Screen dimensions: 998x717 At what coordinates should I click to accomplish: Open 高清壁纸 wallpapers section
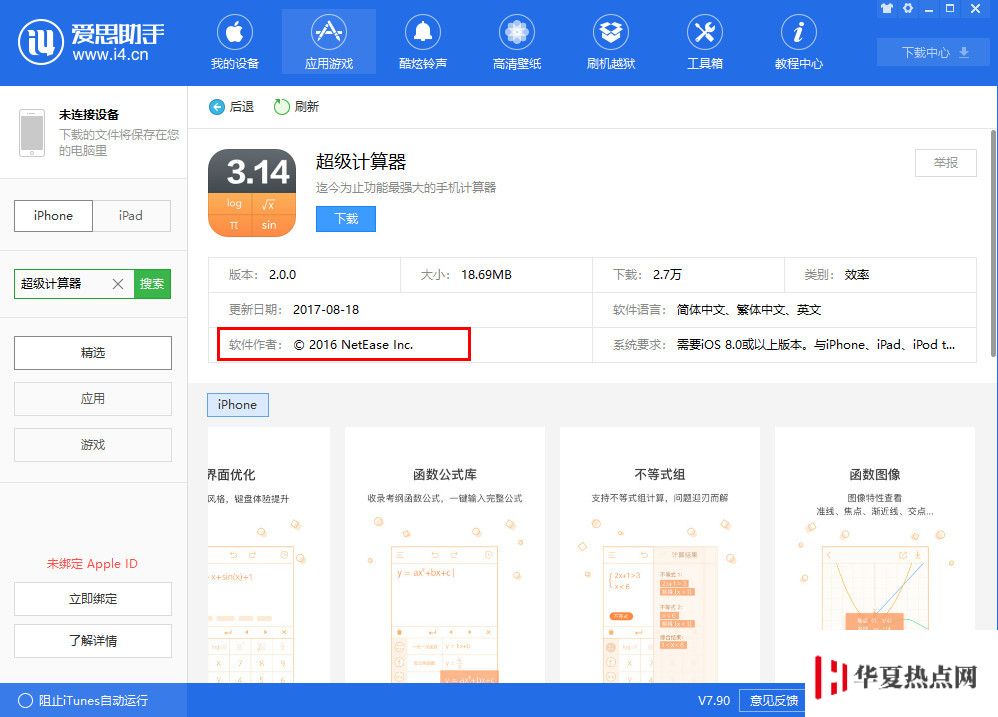(517, 42)
